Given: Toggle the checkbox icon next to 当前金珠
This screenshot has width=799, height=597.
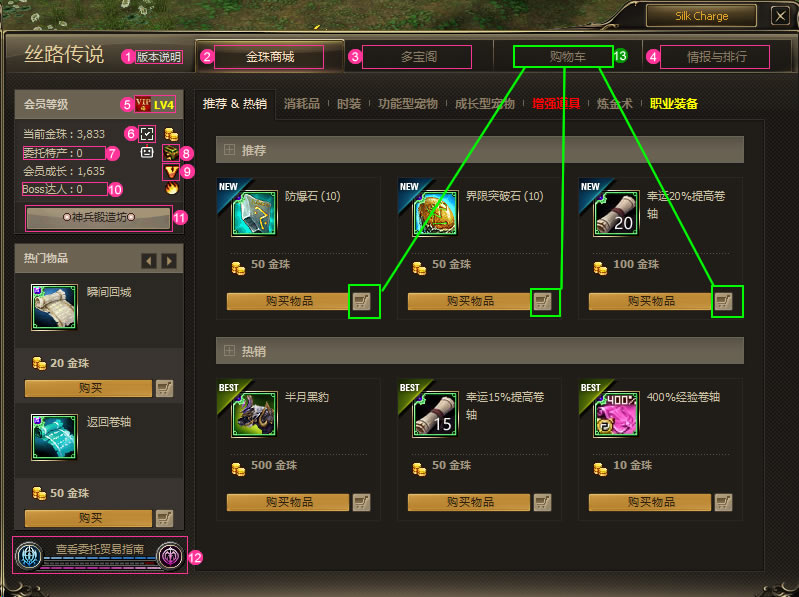Looking at the screenshot, I should 147,134.
